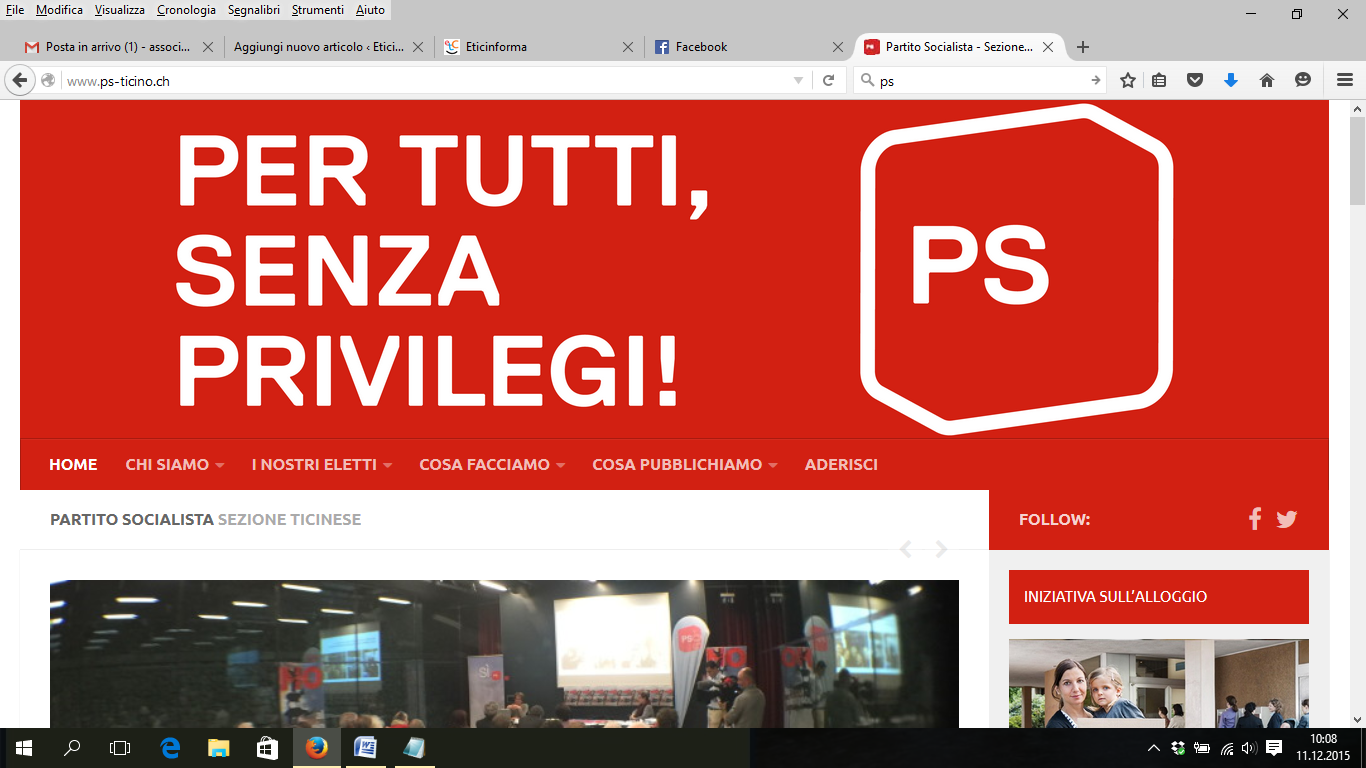Viewport: 1366px width, 768px height.
Task: Reload the page with the refresh icon
Action: pyautogui.click(x=828, y=80)
